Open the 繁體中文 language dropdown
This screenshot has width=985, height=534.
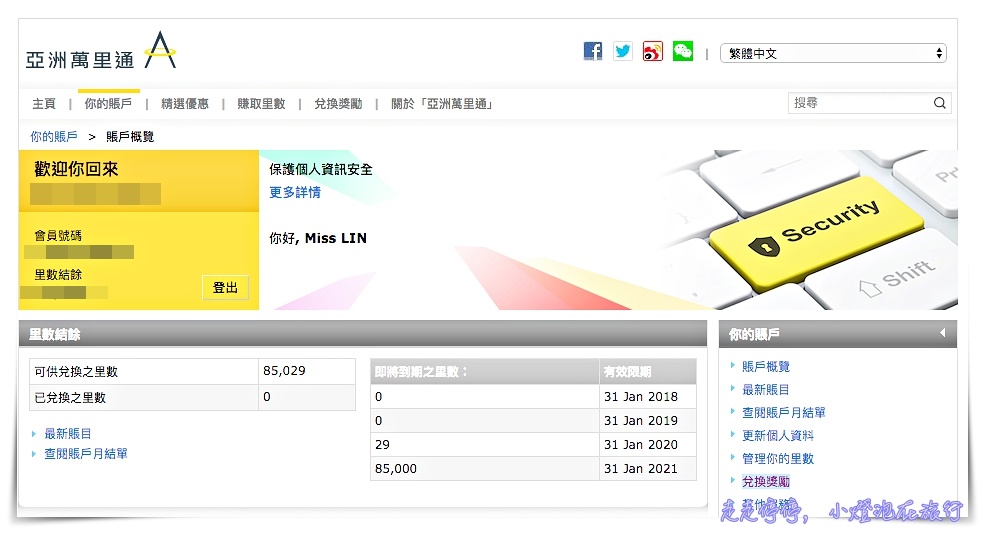pos(833,53)
